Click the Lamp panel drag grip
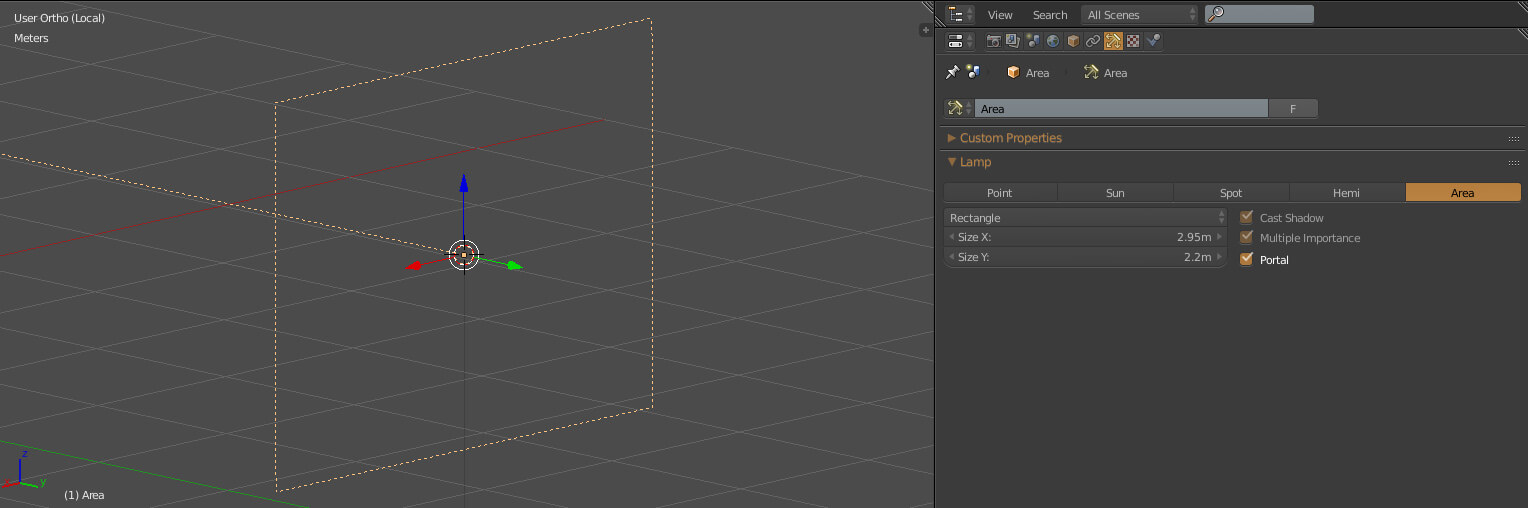Viewport: 1528px width, 508px height. tap(1513, 163)
